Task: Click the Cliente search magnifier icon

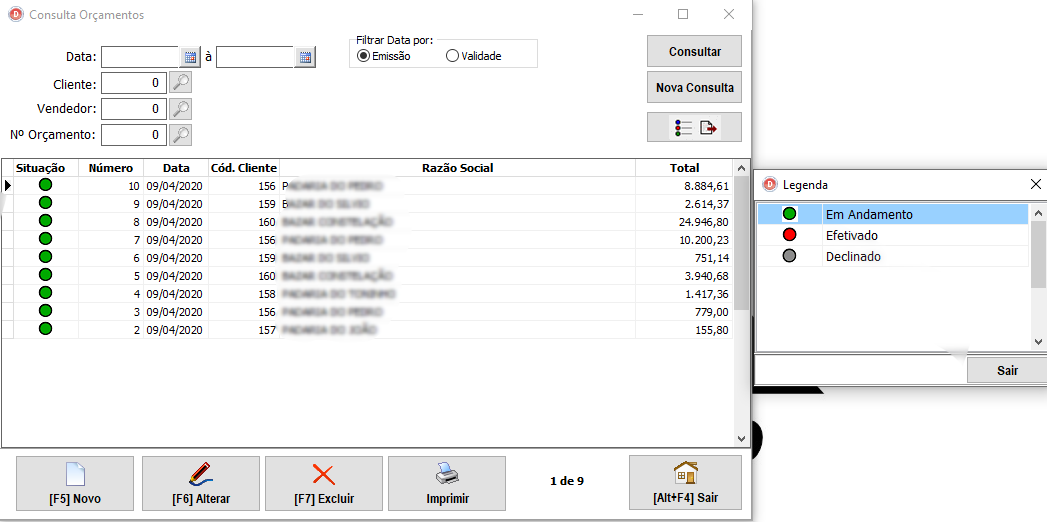Action: point(180,83)
